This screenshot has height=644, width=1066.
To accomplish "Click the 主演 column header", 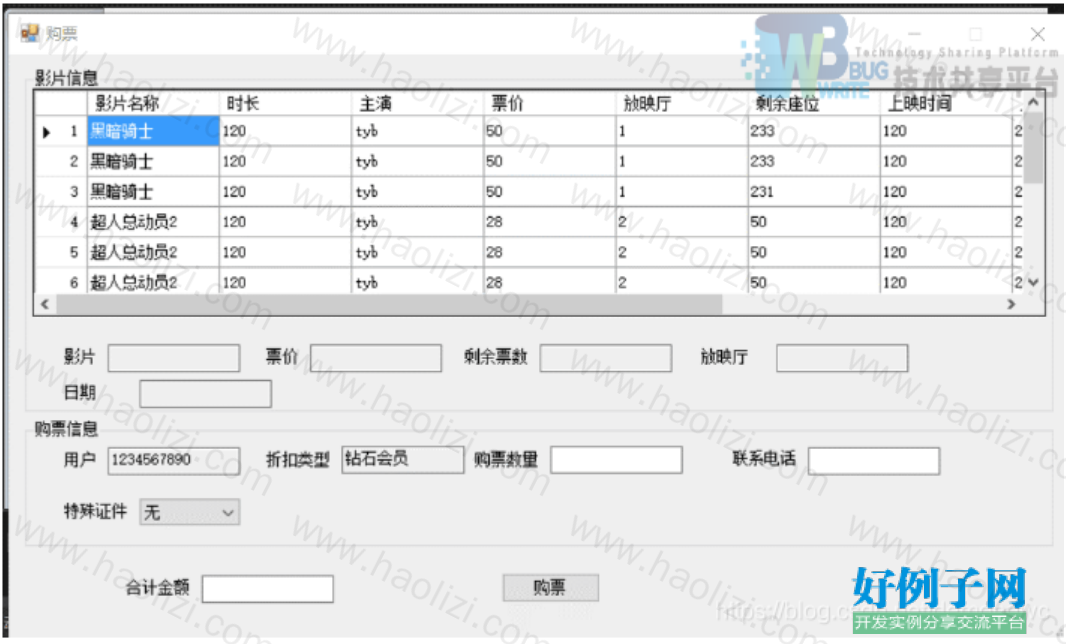I will (x=417, y=103).
